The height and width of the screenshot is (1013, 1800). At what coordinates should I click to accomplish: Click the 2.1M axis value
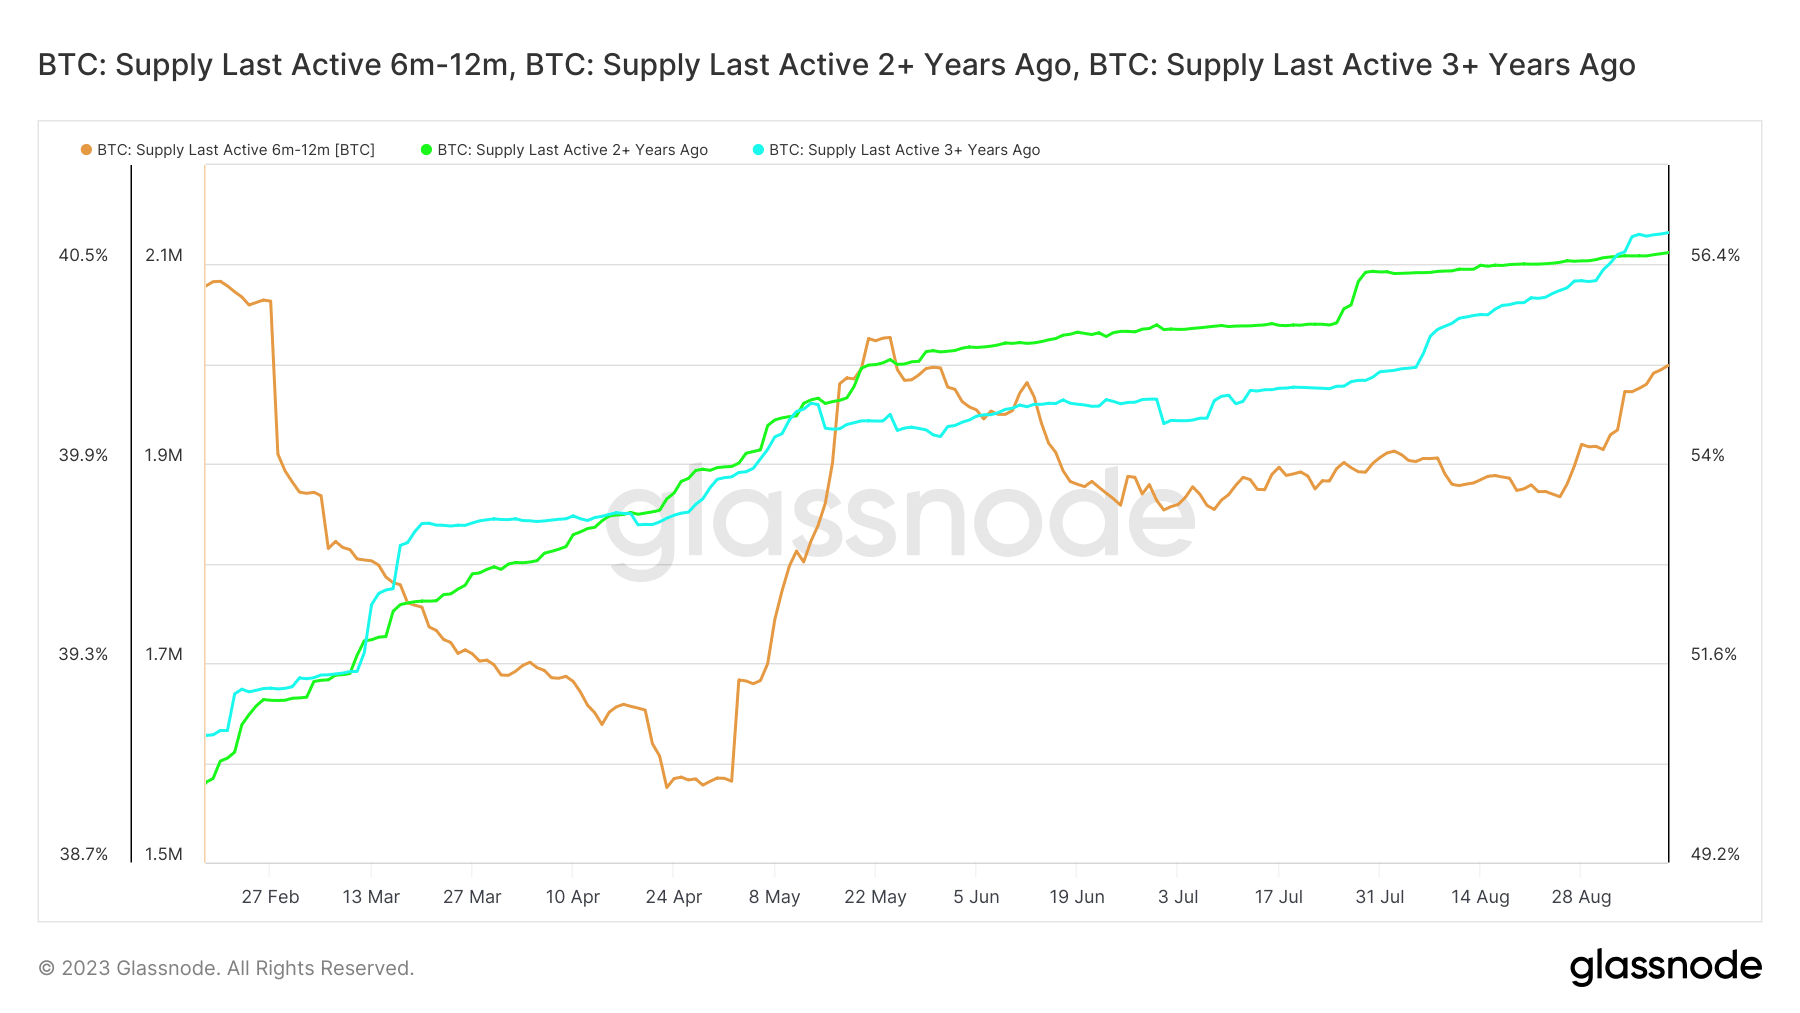[164, 256]
